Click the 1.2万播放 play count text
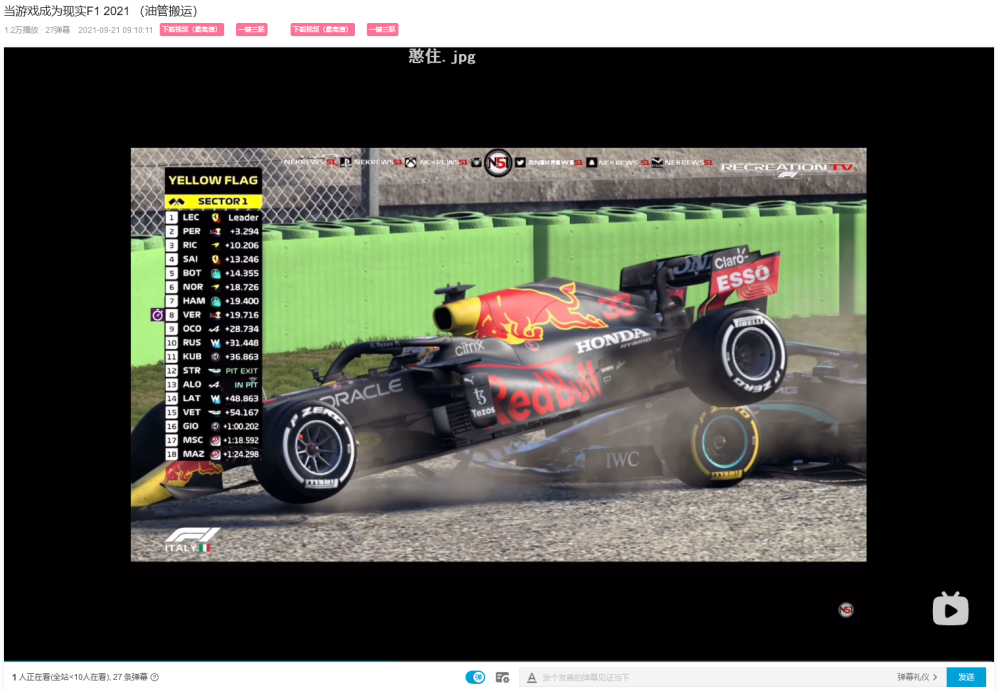 tap(21, 30)
